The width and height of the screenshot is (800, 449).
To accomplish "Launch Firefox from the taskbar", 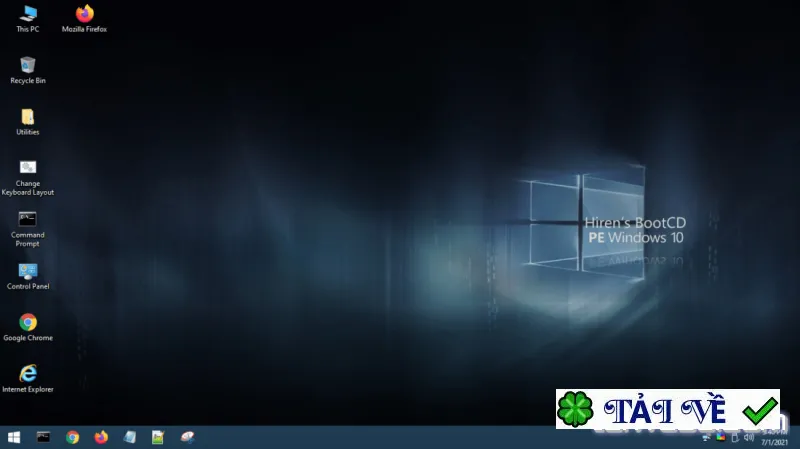I will [x=101, y=437].
